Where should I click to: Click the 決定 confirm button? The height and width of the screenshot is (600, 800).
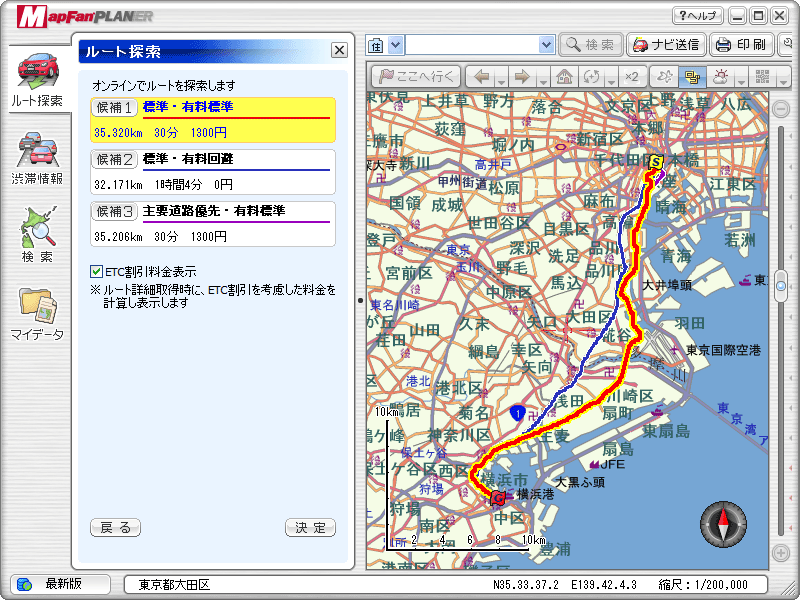pyautogui.click(x=310, y=528)
